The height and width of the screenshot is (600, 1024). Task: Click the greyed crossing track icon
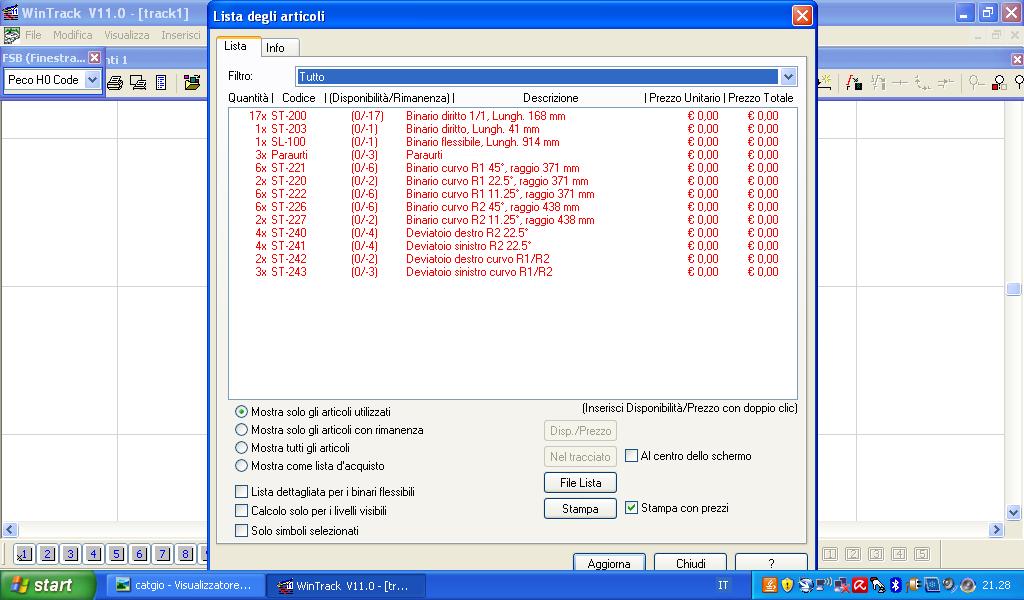point(900,82)
